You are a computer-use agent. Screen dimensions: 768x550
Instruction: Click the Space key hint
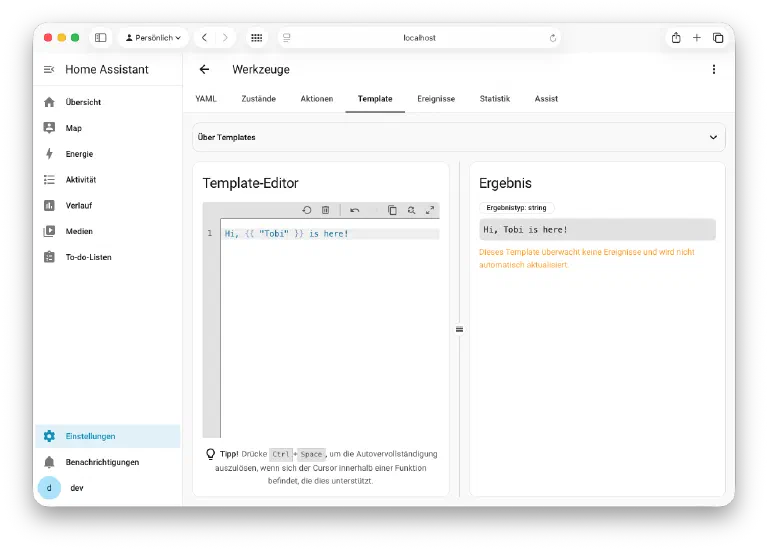311,454
